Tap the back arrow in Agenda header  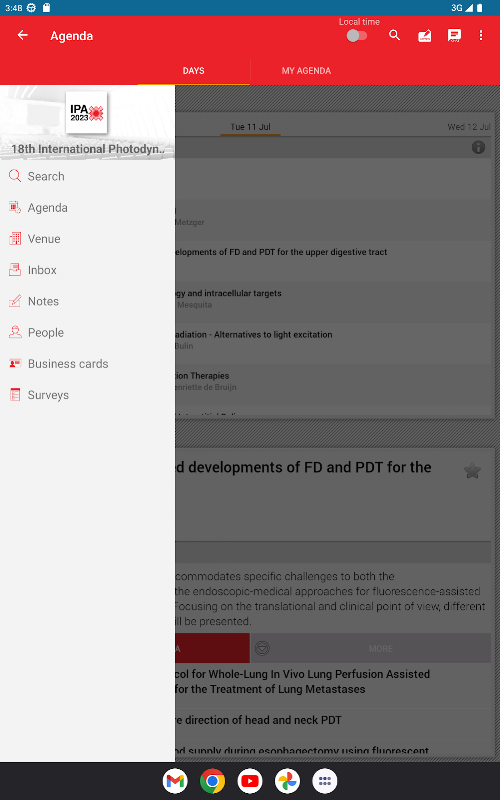[22, 35]
